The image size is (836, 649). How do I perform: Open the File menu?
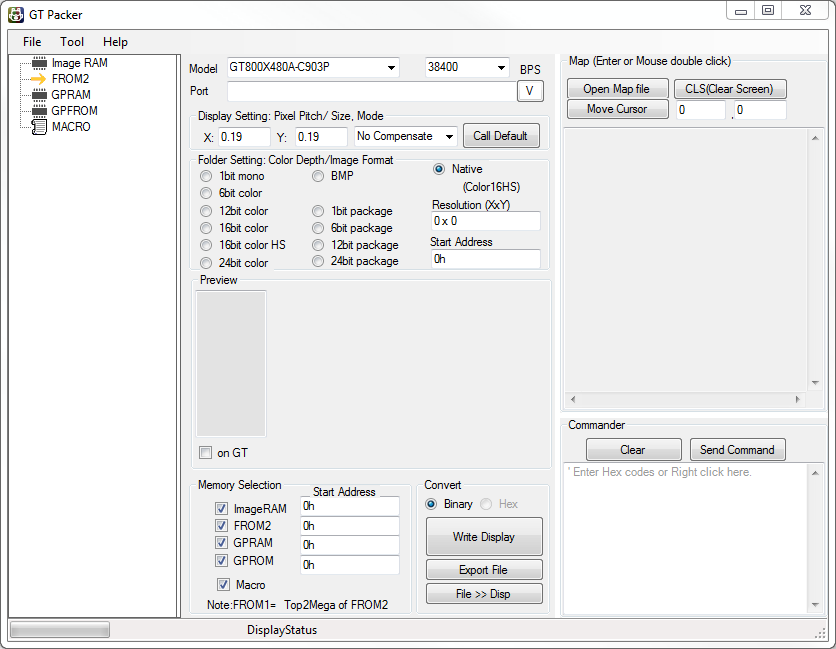point(32,42)
